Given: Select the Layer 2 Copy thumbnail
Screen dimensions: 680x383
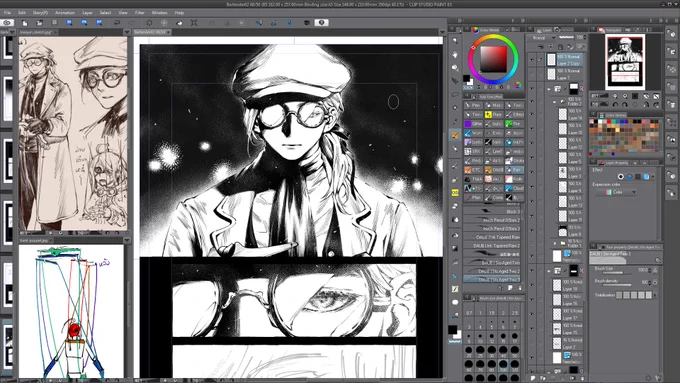Looking at the screenshot, I should (x=551, y=59).
